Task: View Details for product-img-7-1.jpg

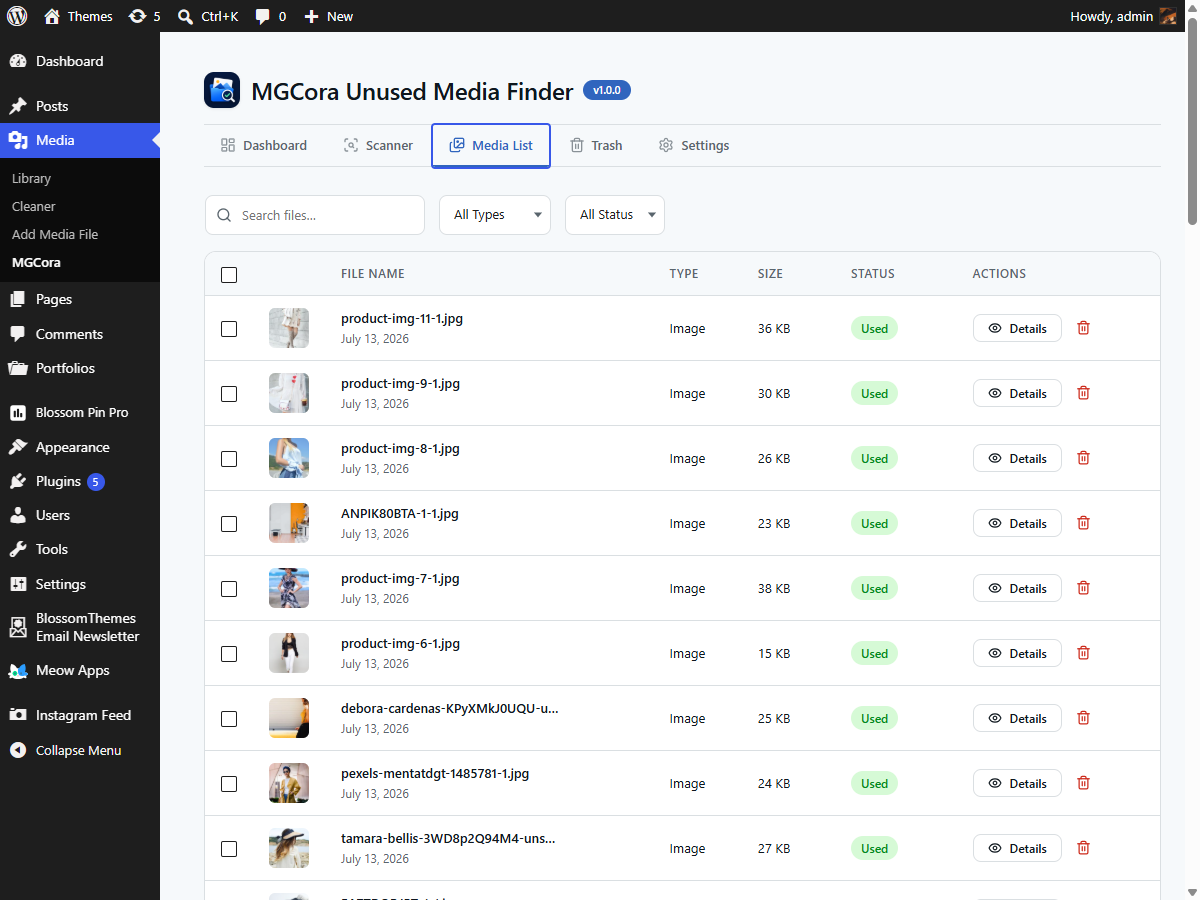Action: pyautogui.click(x=1017, y=588)
